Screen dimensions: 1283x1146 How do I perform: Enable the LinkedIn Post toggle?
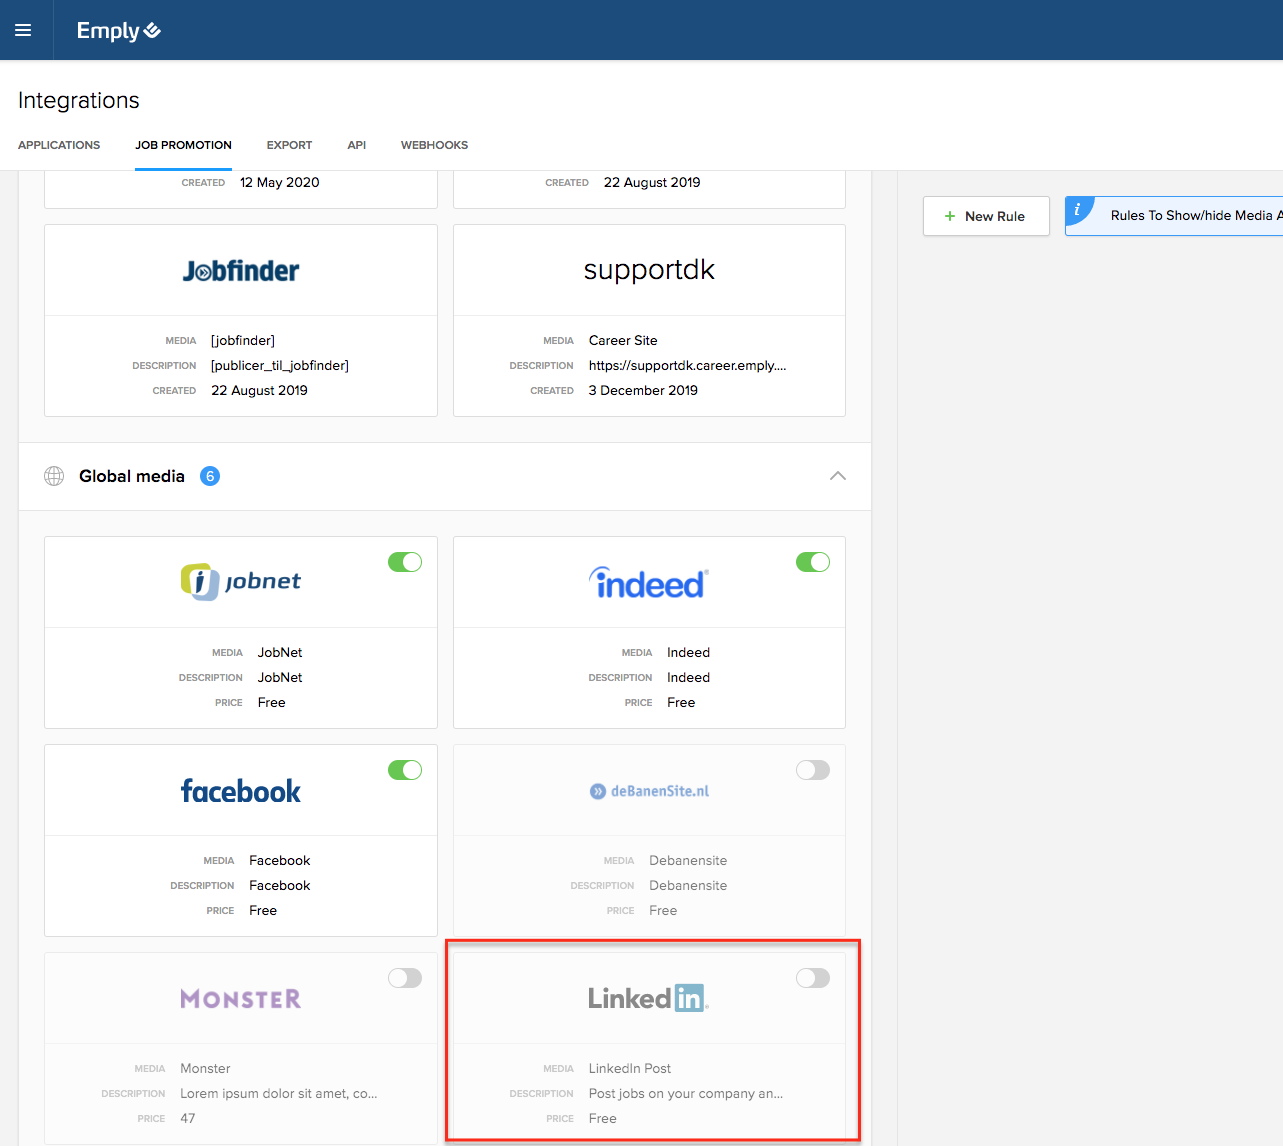coord(813,978)
